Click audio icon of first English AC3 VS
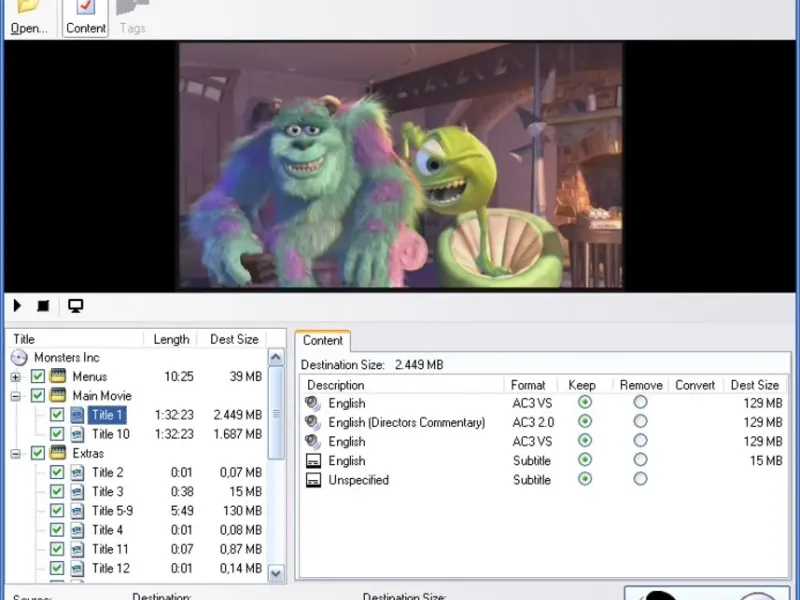This screenshot has width=800, height=600. pos(313,403)
